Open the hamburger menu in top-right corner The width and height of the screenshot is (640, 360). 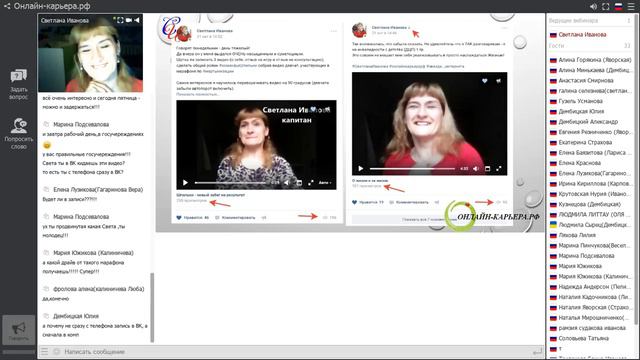[x=631, y=7]
